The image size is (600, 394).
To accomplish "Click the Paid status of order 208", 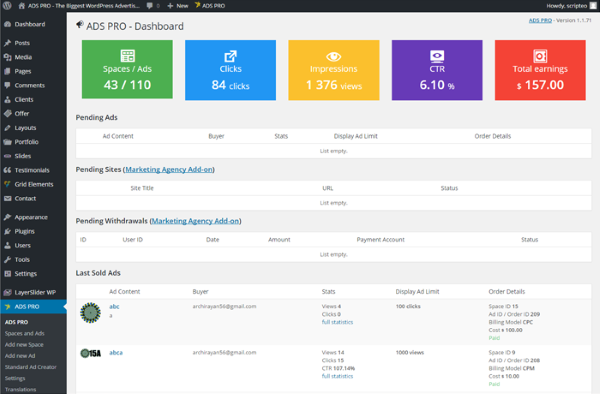I will tap(494, 384).
